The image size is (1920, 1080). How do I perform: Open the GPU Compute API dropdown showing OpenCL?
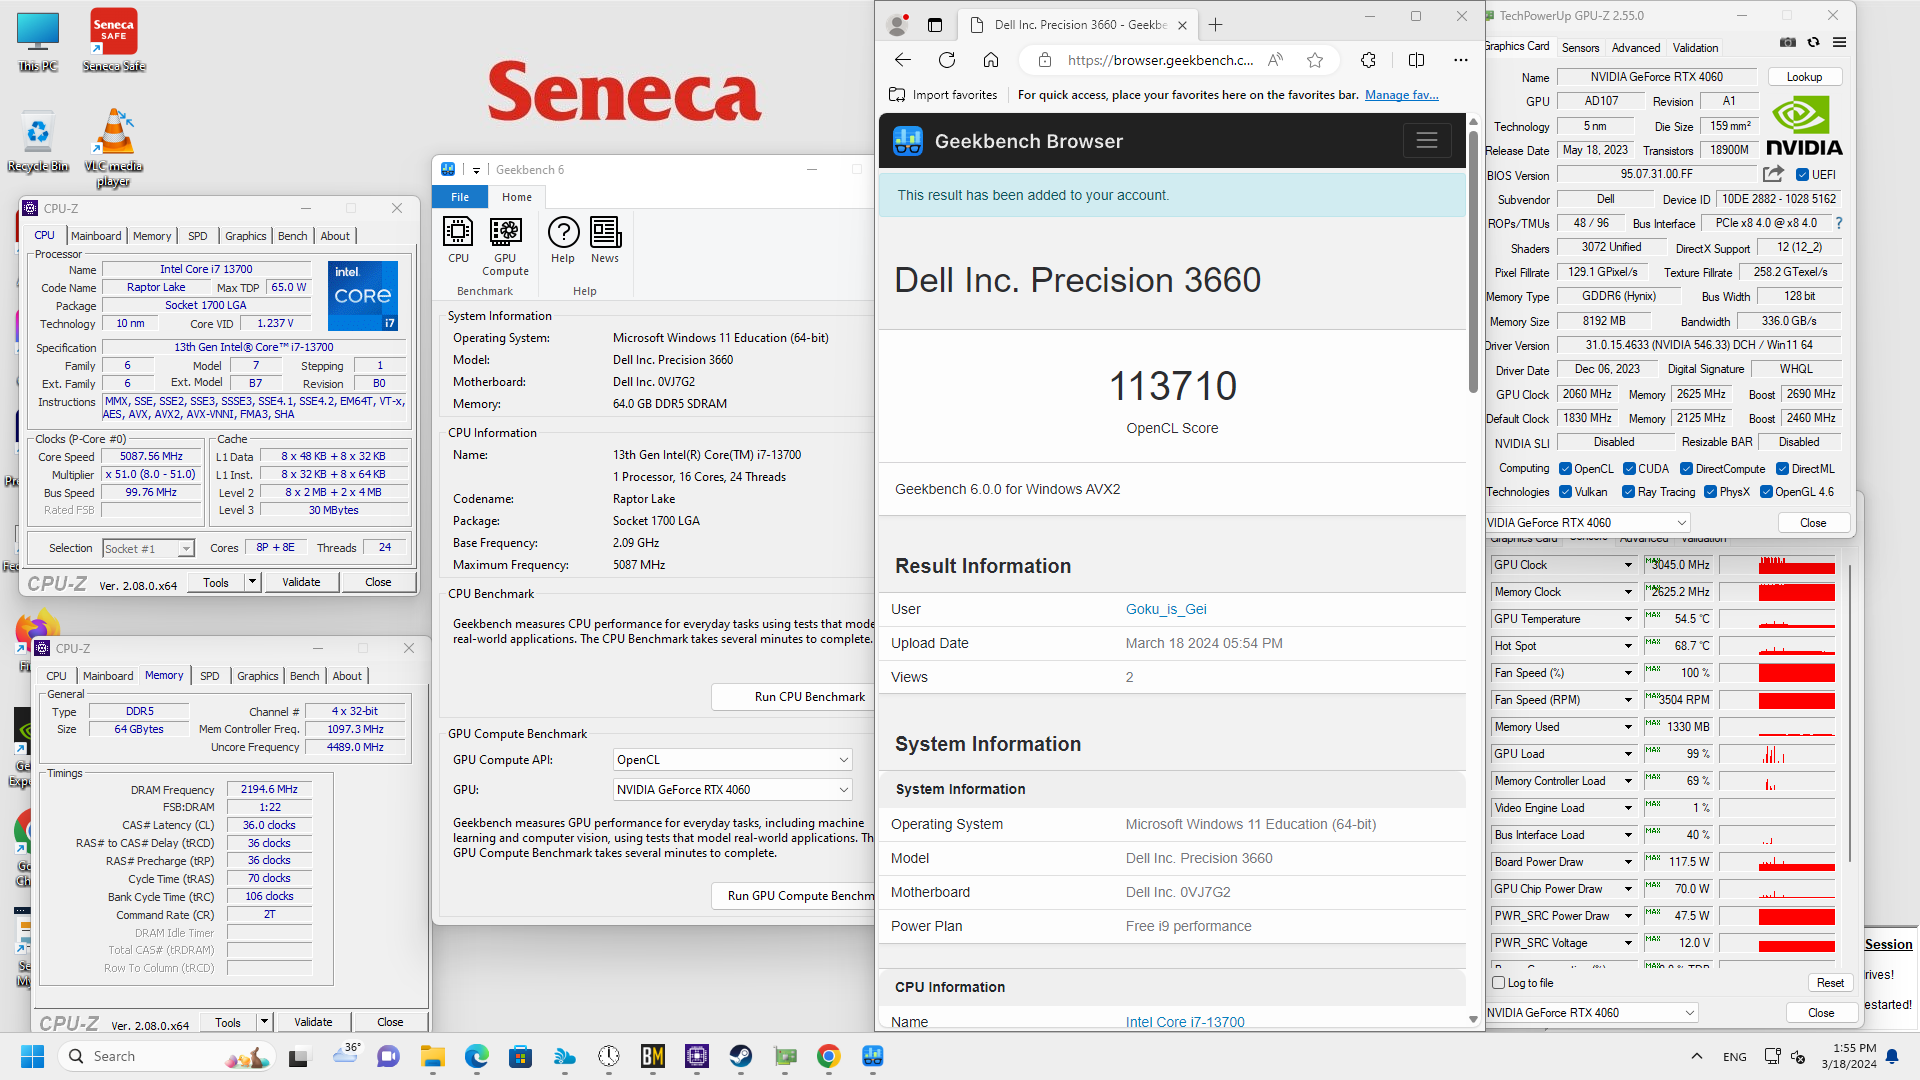click(x=732, y=760)
